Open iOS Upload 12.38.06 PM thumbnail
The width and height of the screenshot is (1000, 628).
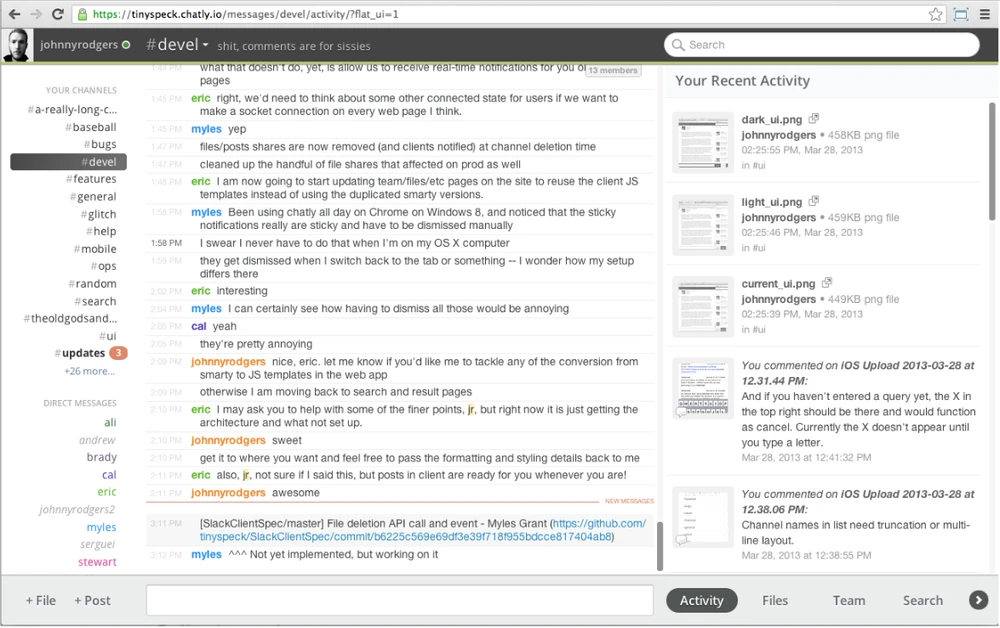point(703,517)
